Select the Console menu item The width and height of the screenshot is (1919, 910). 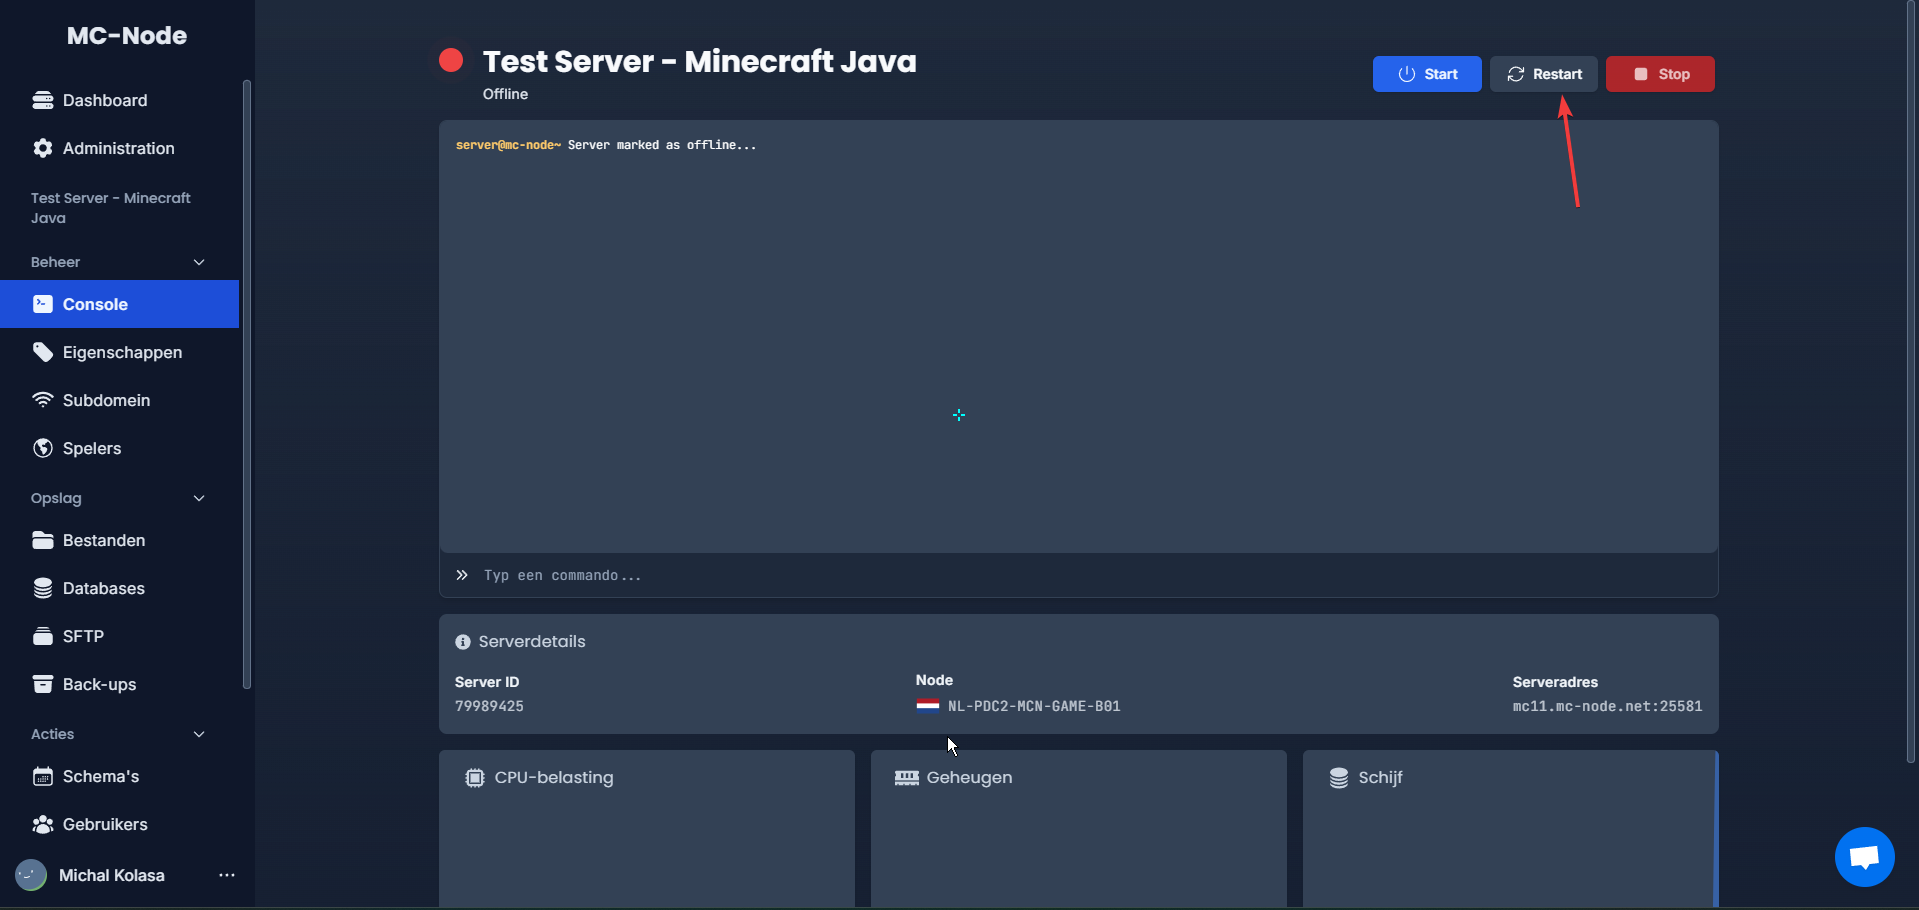tap(119, 304)
